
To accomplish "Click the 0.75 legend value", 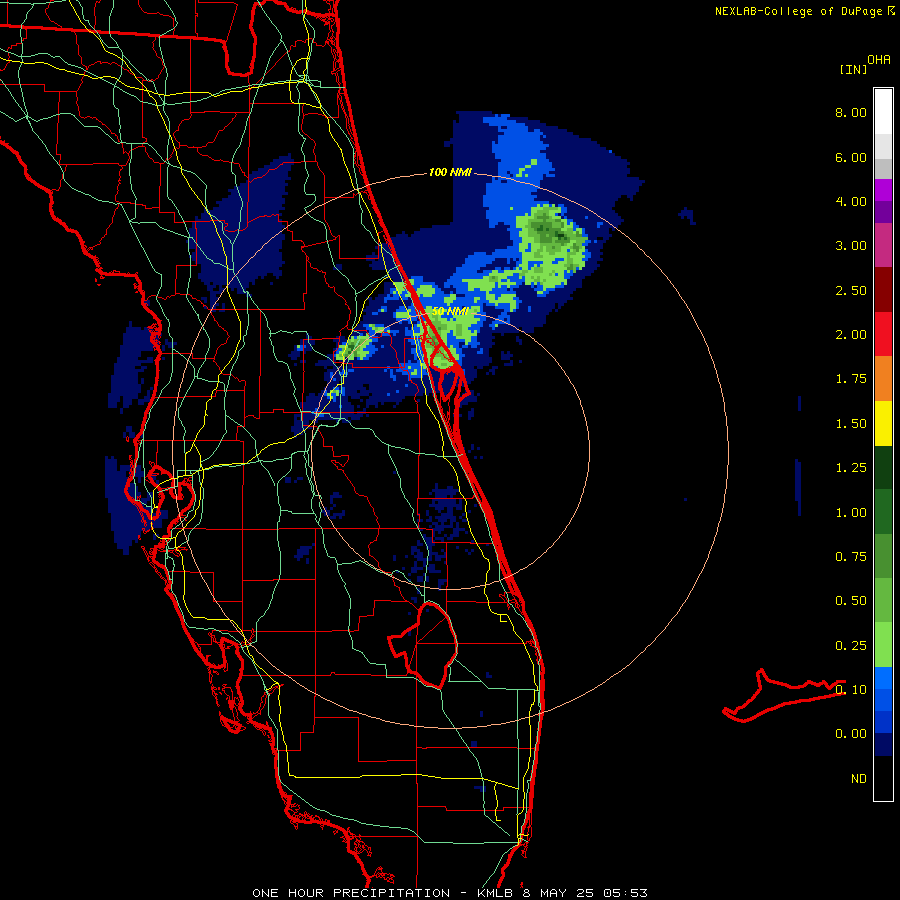I will [x=851, y=557].
